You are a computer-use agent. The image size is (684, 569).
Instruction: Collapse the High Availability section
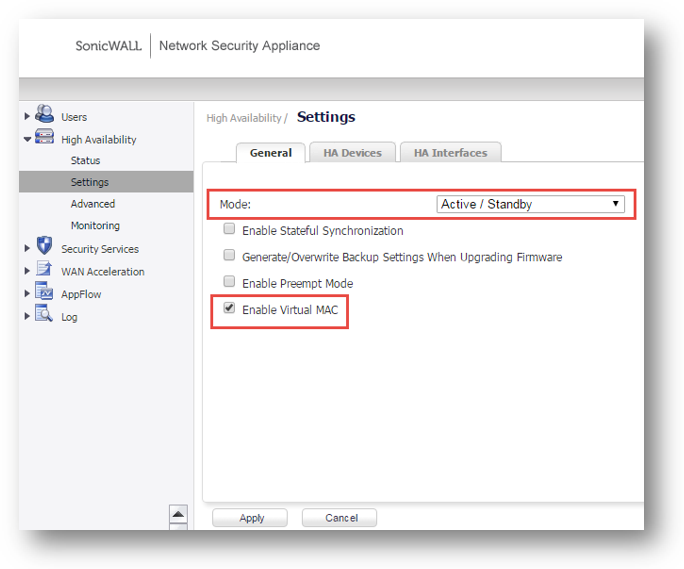point(27,140)
